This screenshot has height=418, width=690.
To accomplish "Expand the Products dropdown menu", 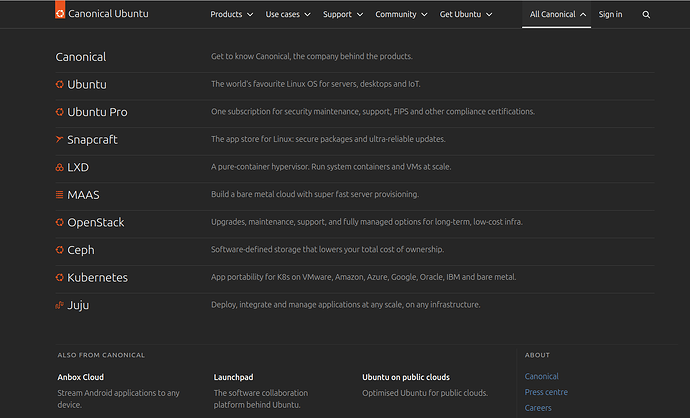I will coord(232,15).
